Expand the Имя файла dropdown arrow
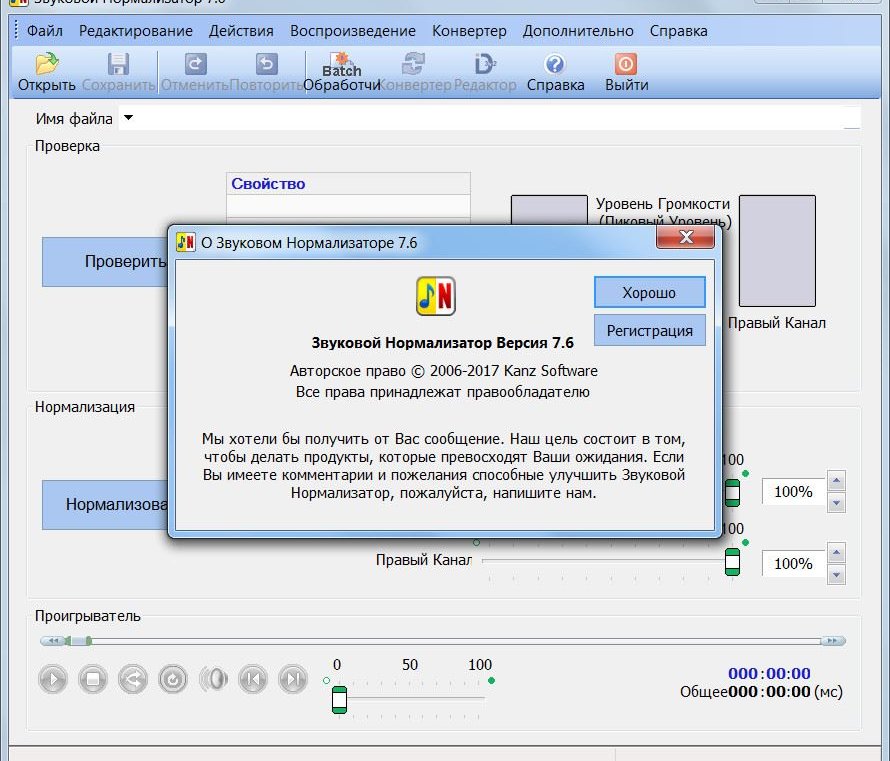This screenshot has width=890, height=761. point(129,118)
